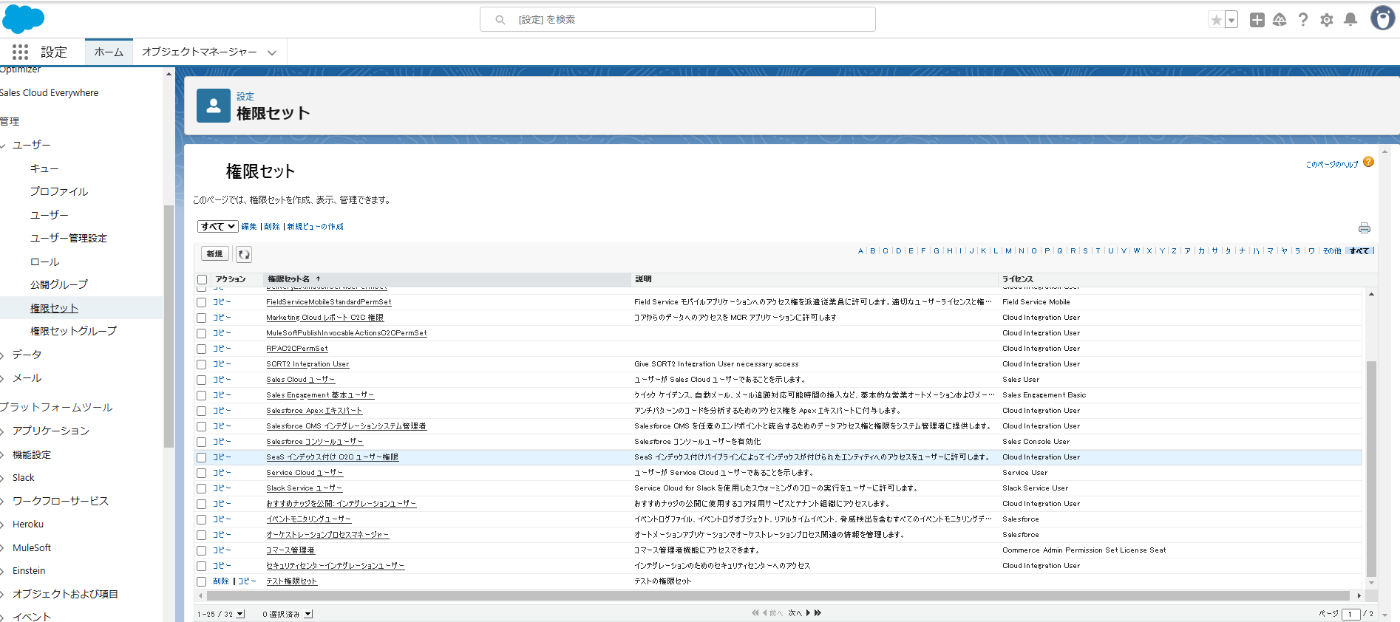
Task: Collapse the ユーザー sidebar section
Action: tap(3, 146)
